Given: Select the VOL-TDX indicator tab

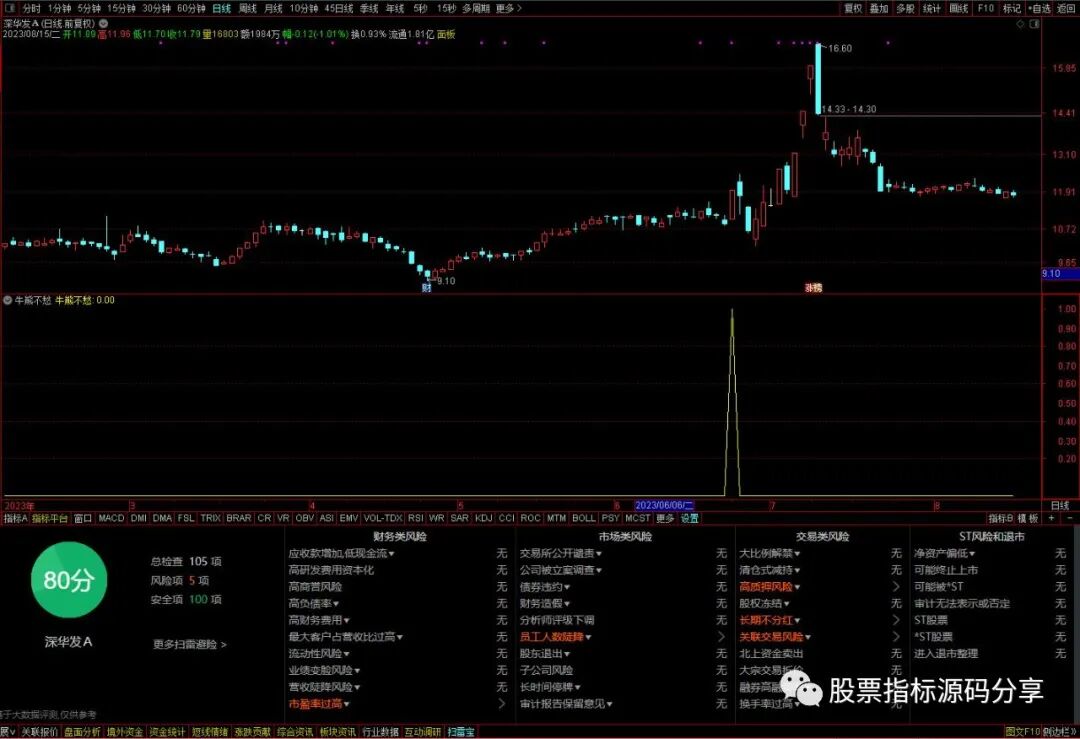Looking at the screenshot, I should [383, 518].
